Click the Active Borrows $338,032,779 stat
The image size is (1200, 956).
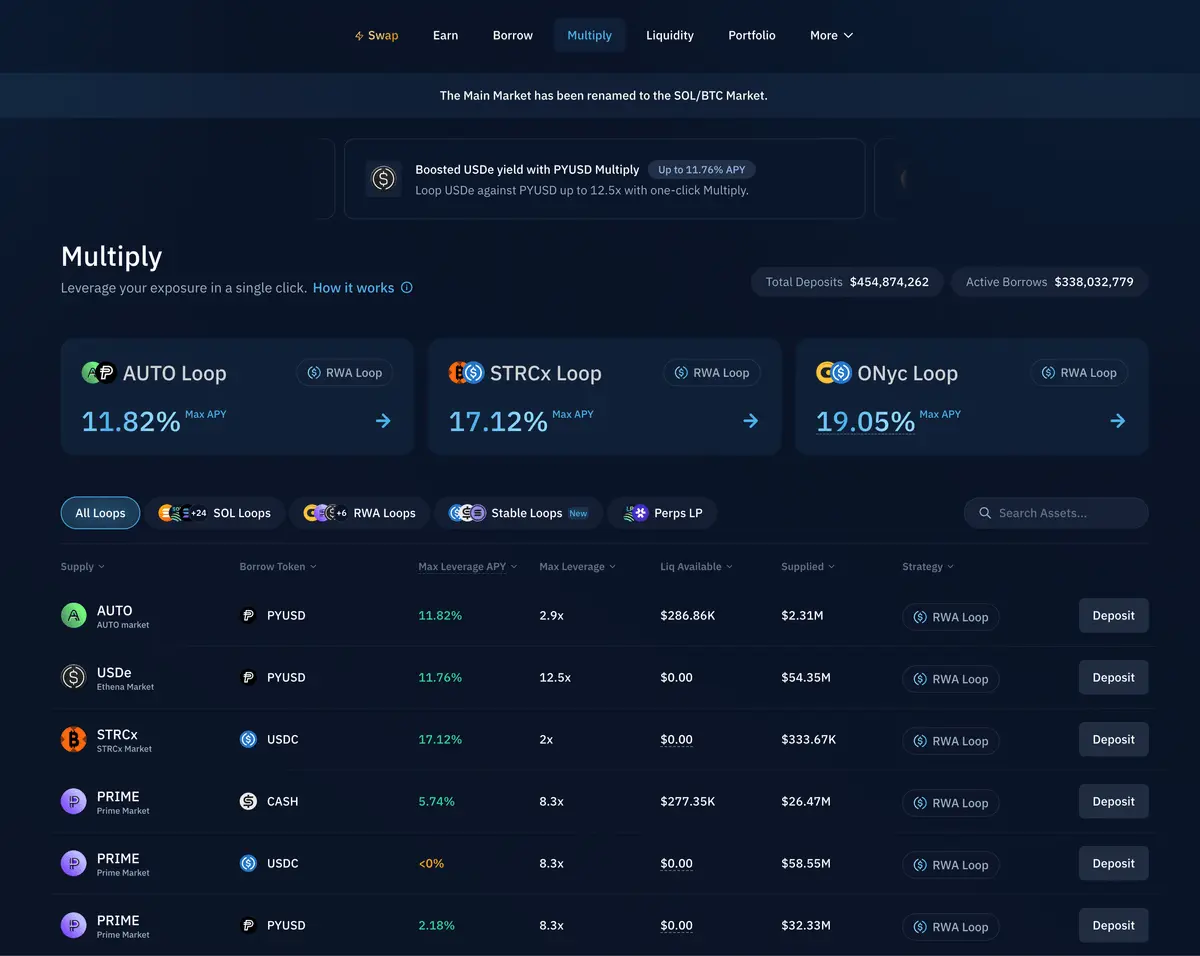1050,282
